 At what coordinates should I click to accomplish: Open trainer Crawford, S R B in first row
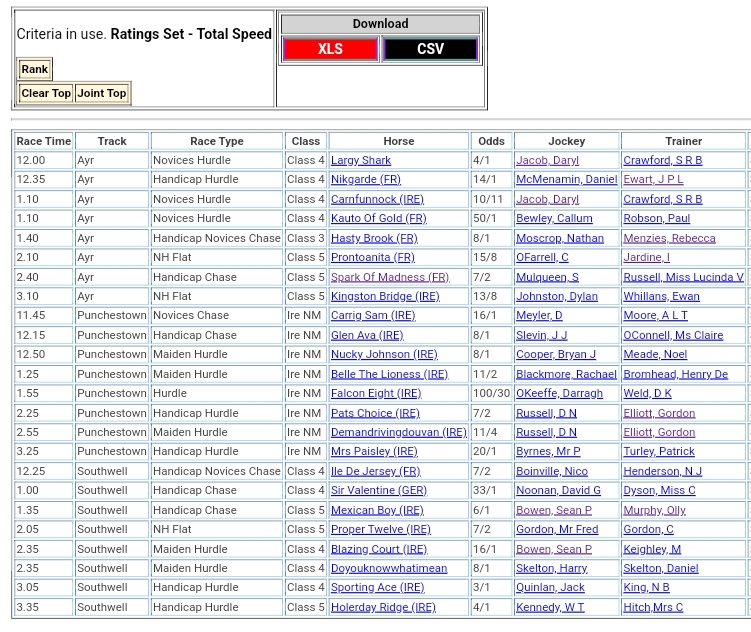662,160
